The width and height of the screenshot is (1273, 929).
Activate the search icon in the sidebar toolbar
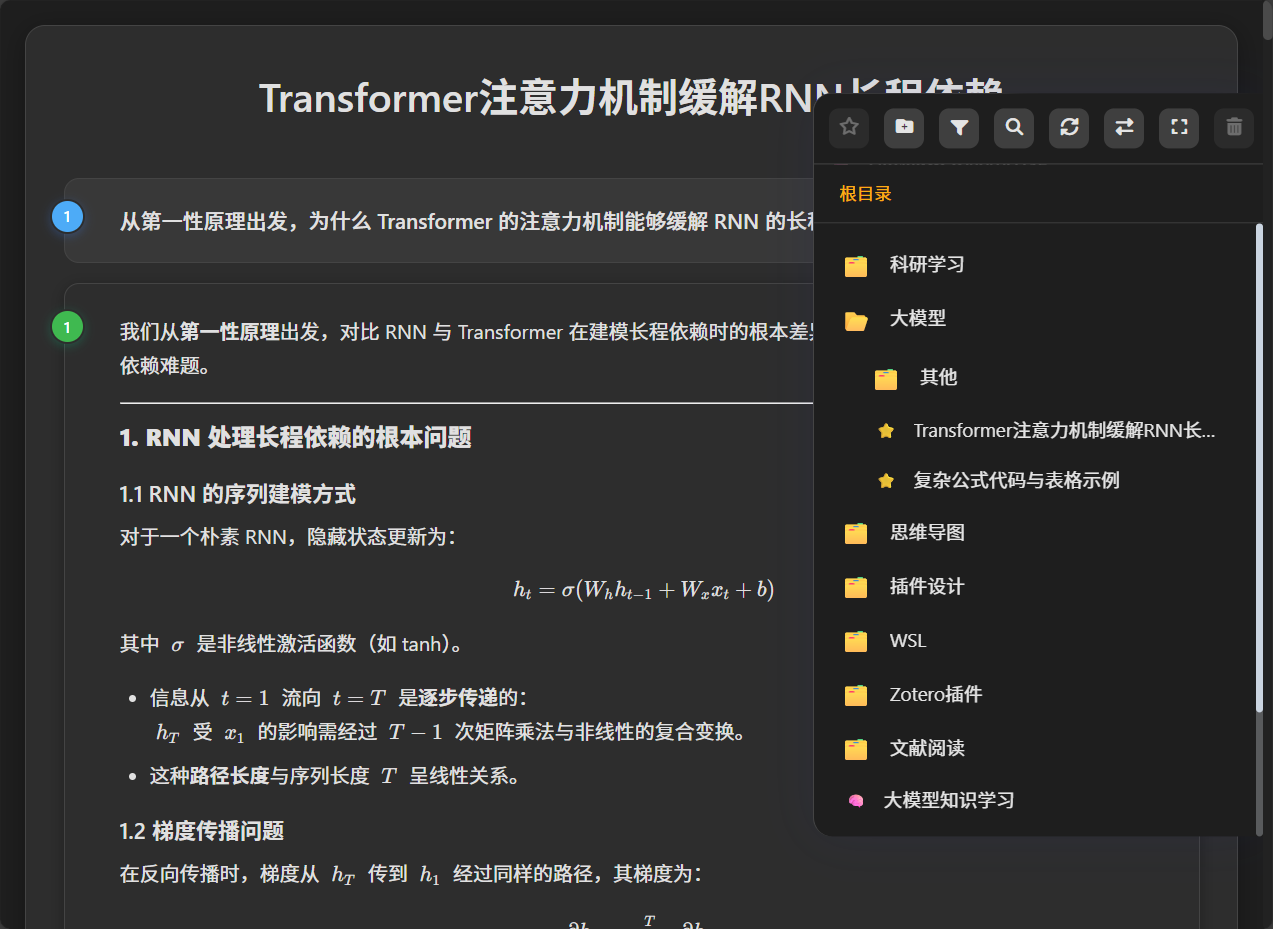click(x=1013, y=128)
